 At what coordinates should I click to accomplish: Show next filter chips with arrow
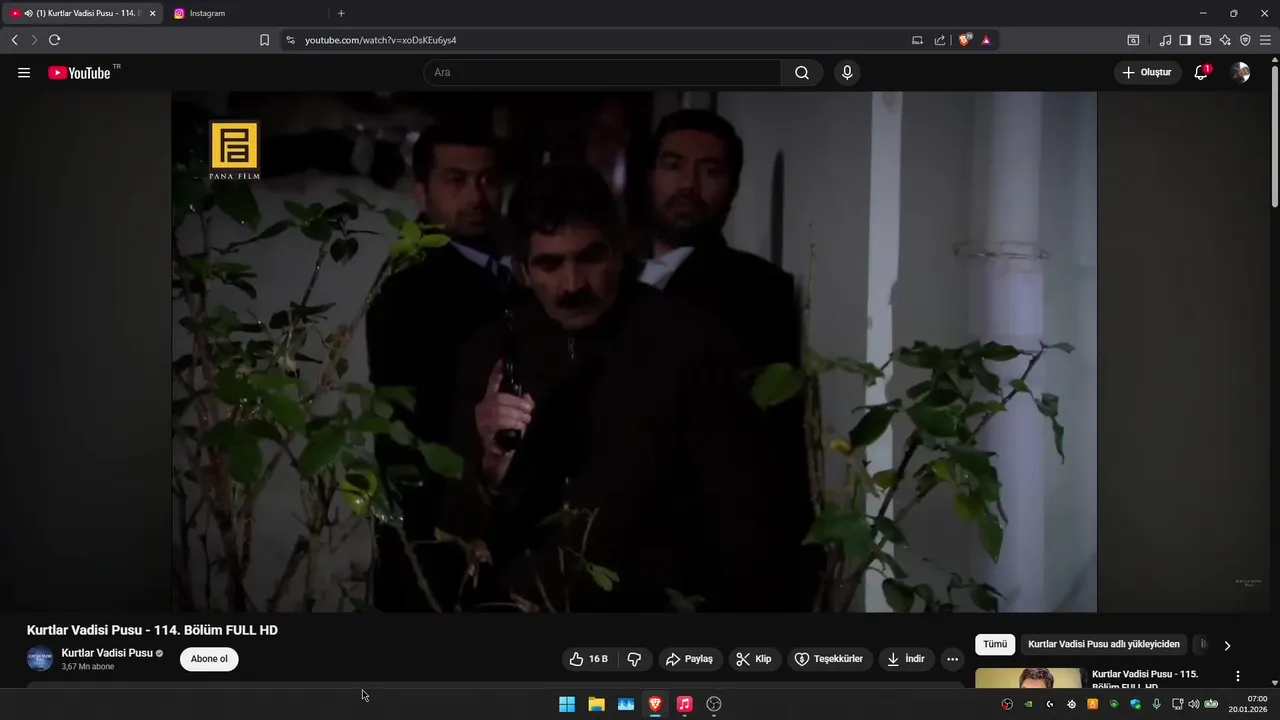(1227, 645)
